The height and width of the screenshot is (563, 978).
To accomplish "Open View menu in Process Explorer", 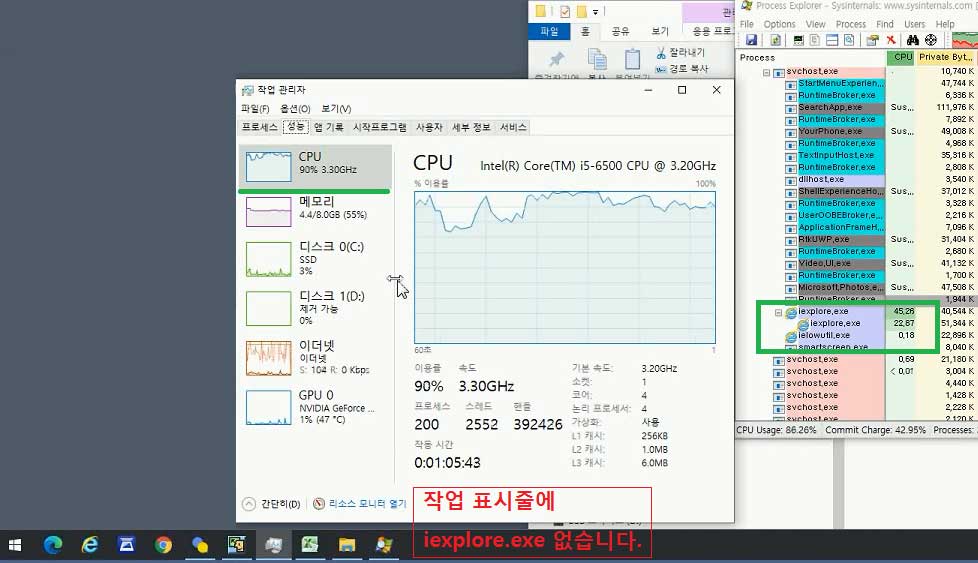I will 815,24.
